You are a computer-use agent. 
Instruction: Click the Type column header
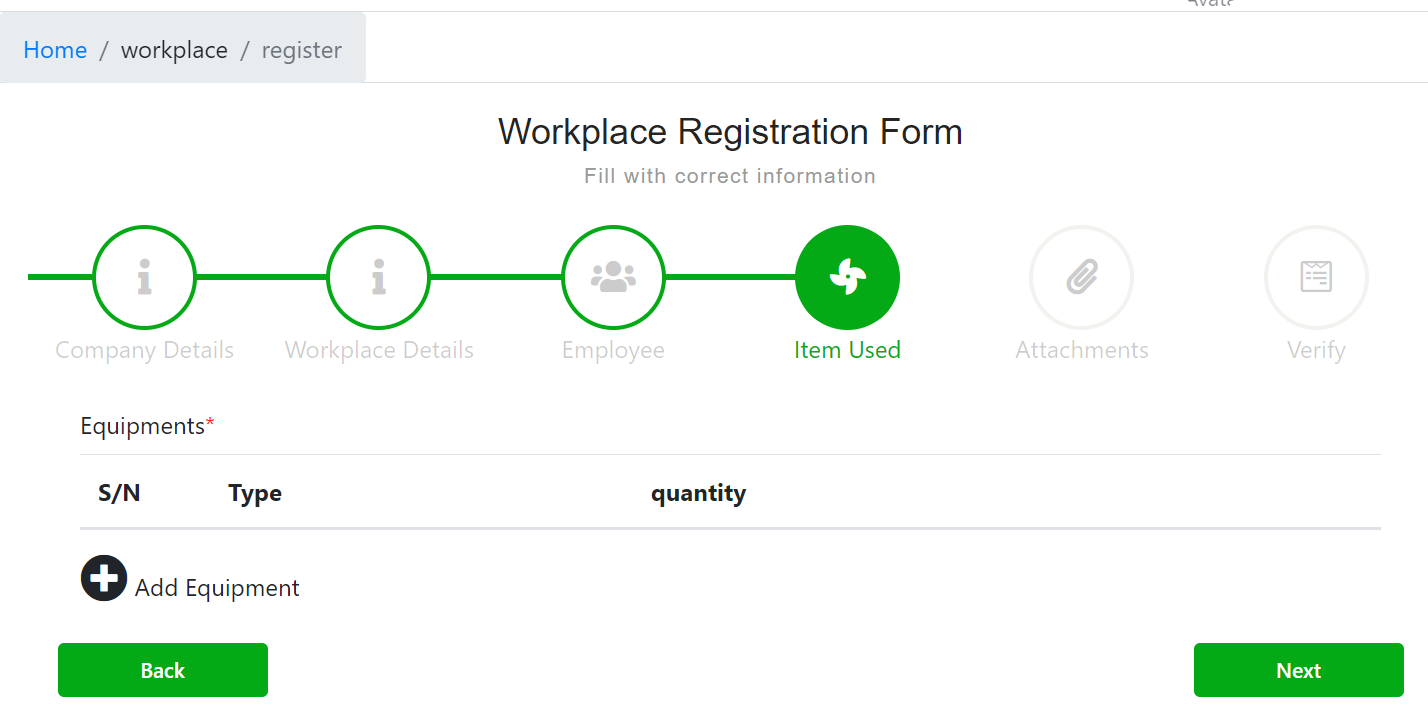[254, 492]
